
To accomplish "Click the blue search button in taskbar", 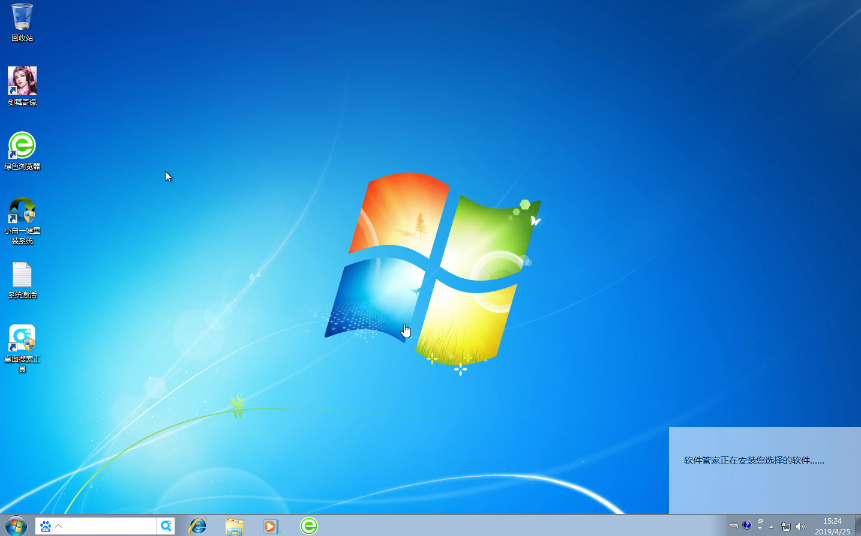I will click(166, 526).
